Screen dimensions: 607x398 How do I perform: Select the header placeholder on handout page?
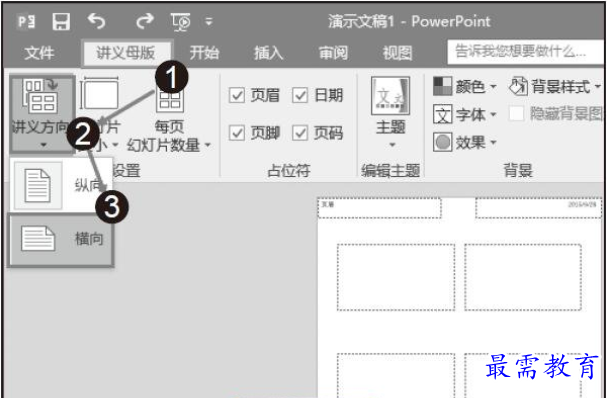tap(379, 208)
